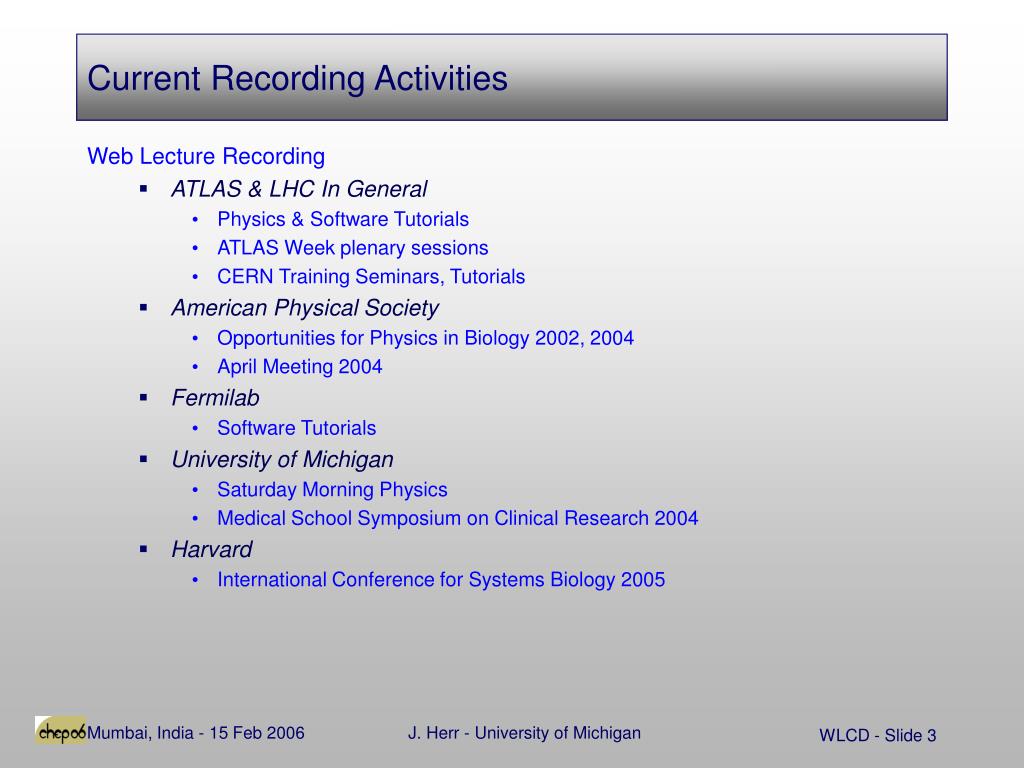Select the 'Harvard' heading
Image resolution: width=1024 pixels, height=768 pixels.
tap(212, 550)
